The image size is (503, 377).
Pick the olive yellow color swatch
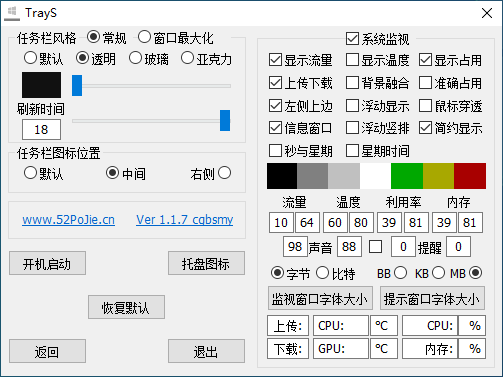pyautogui.click(x=438, y=176)
